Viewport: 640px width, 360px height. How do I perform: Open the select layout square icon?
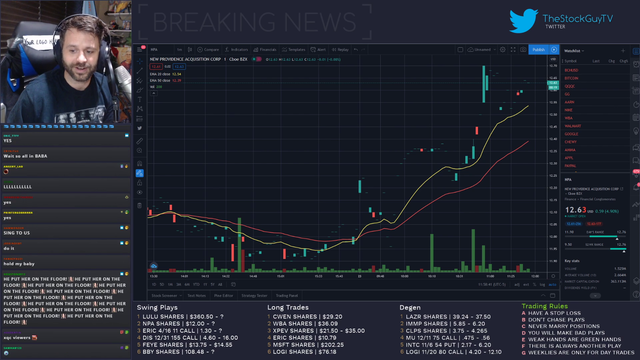(460, 49)
